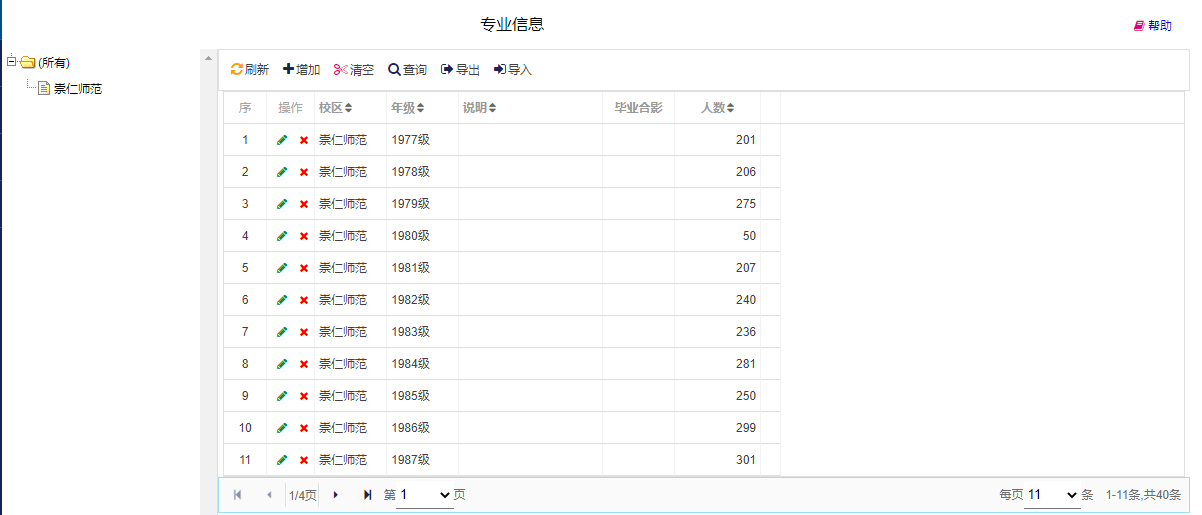Image resolution: width=1202 pixels, height=515 pixels.
Task: Click the scrollbar up arrow beside the tree
Action: 209,58
